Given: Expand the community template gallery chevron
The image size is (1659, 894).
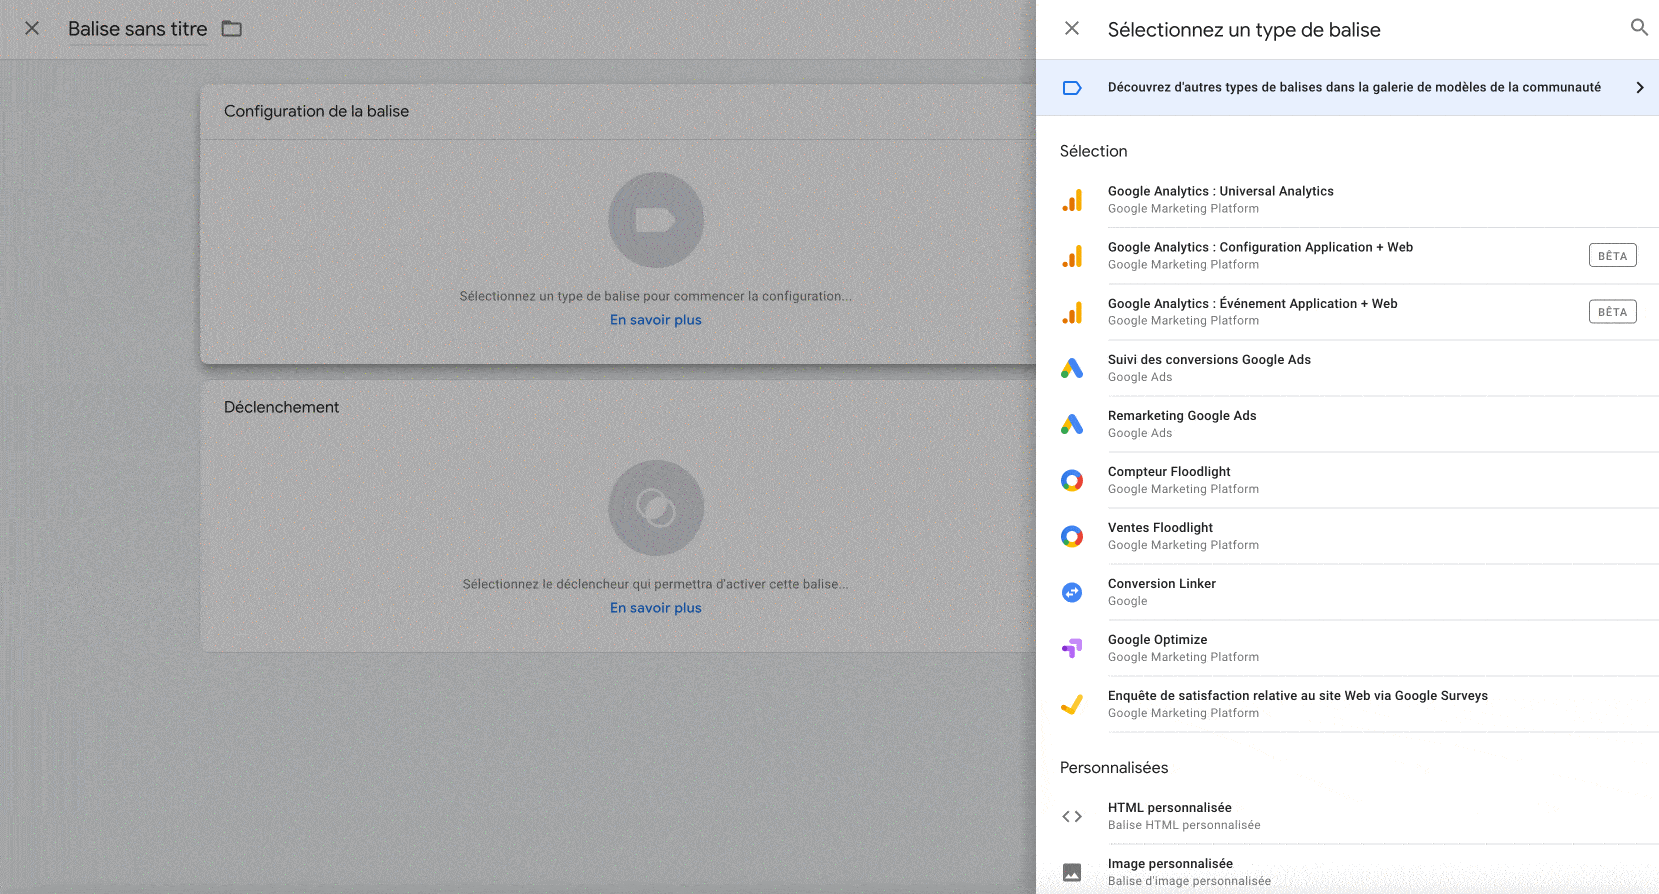Looking at the screenshot, I should [1640, 88].
